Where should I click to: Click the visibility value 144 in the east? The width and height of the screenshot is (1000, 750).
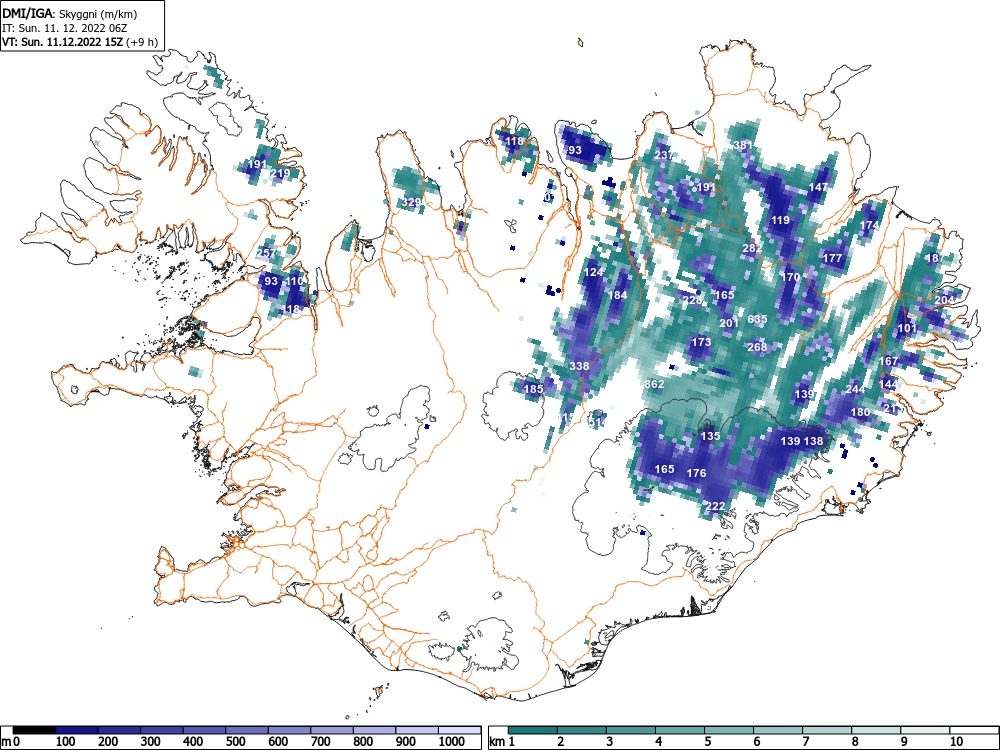point(888,385)
